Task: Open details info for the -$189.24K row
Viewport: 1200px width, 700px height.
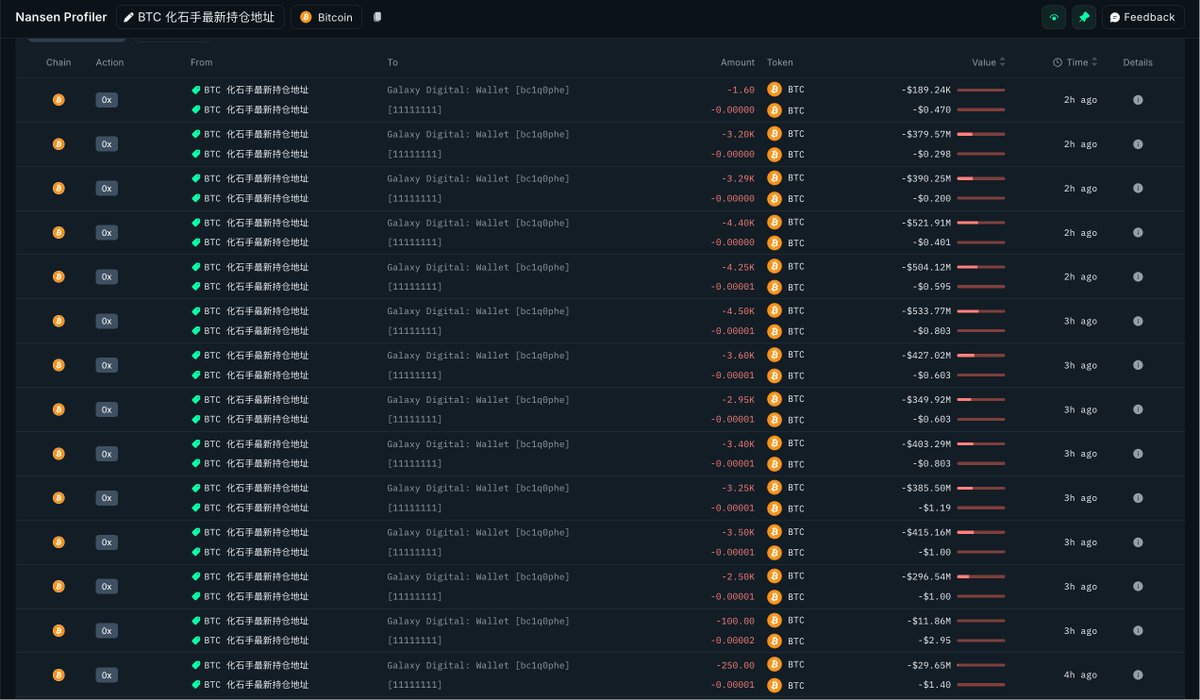Action: (x=1137, y=100)
